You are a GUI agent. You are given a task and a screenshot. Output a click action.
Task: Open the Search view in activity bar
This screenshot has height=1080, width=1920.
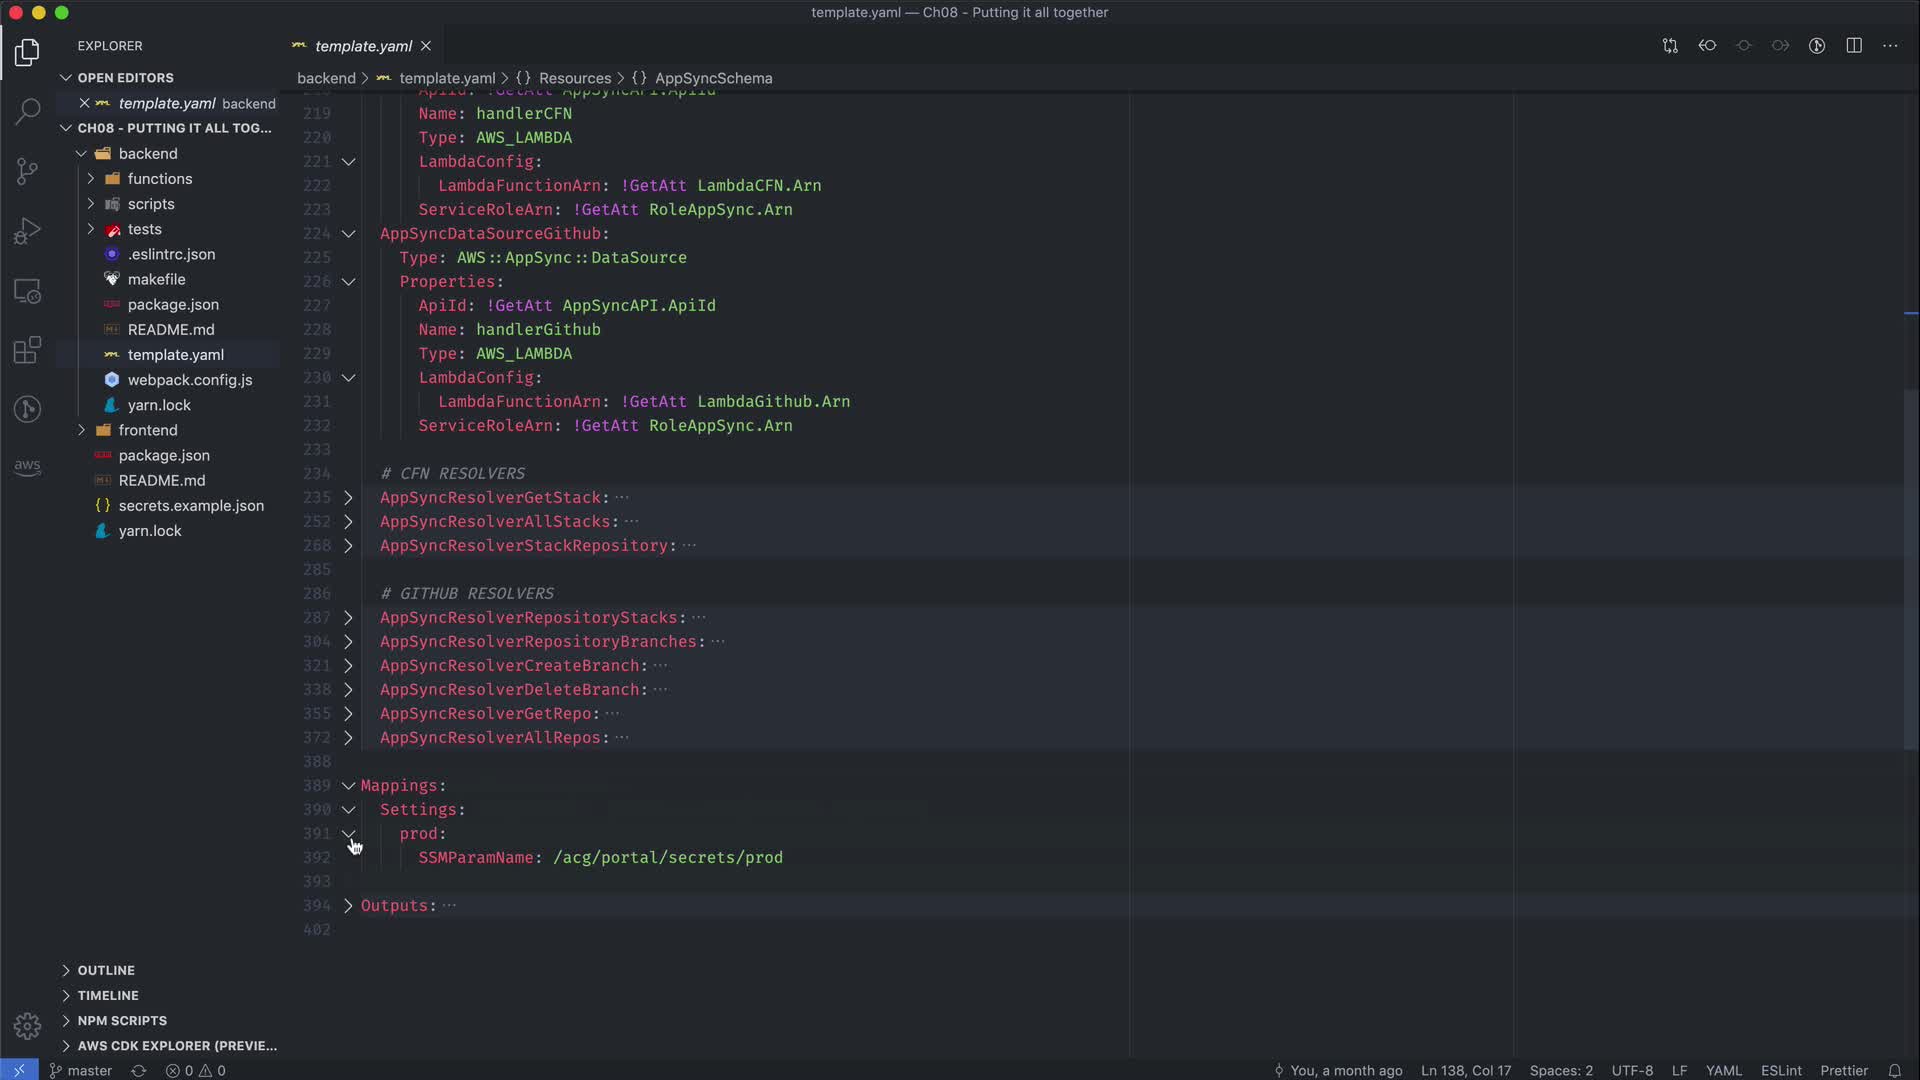coord(27,111)
